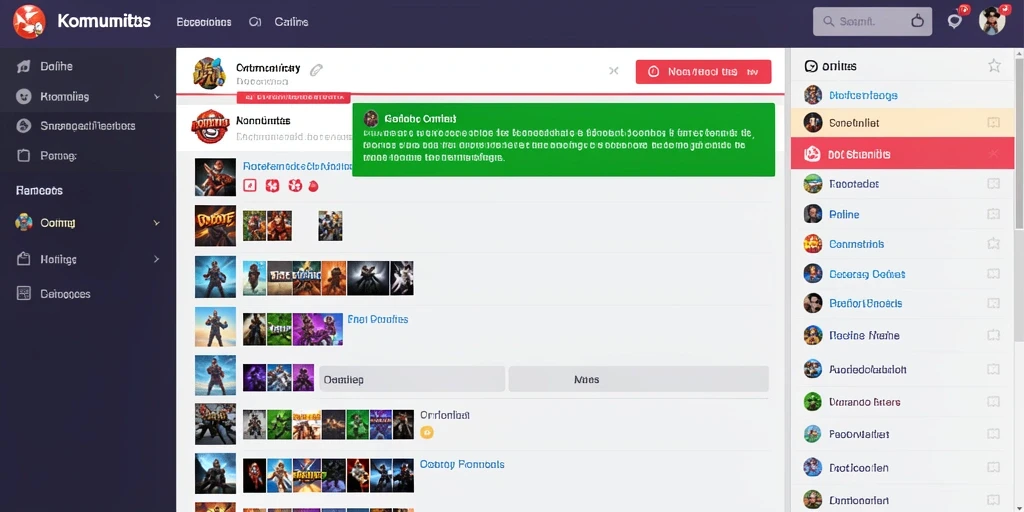Click the gray X beside the red button
1024x512 pixels.
click(x=614, y=71)
